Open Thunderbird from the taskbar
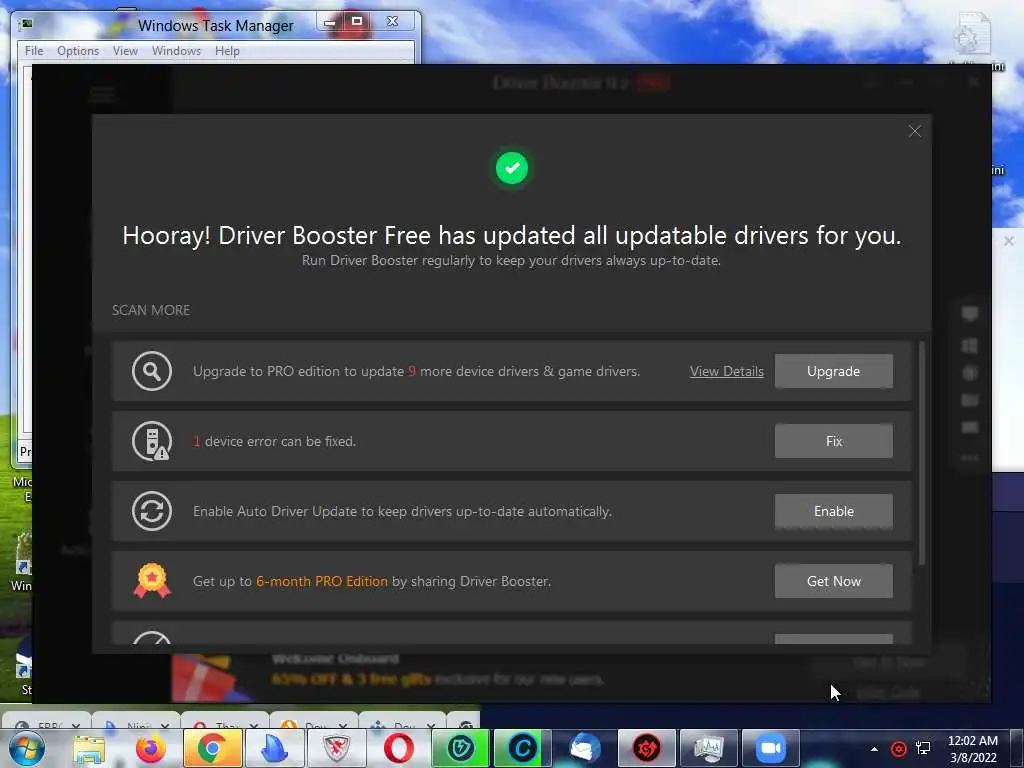The image size is (1024, 768). [584, 748]
